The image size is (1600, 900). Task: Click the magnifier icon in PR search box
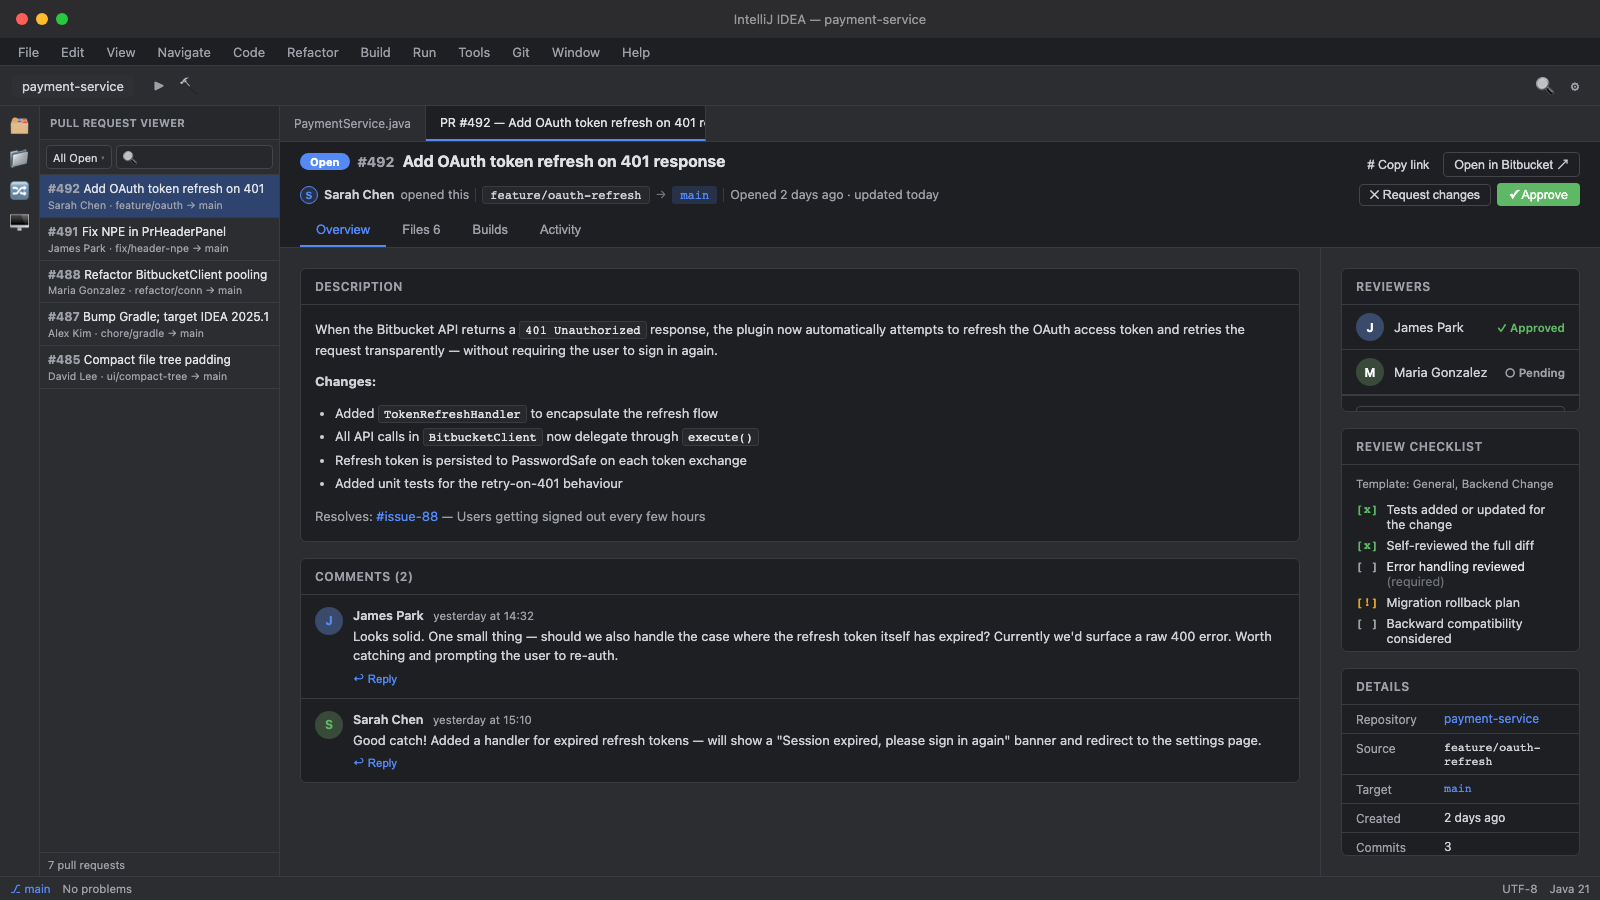tap(129, 158)
